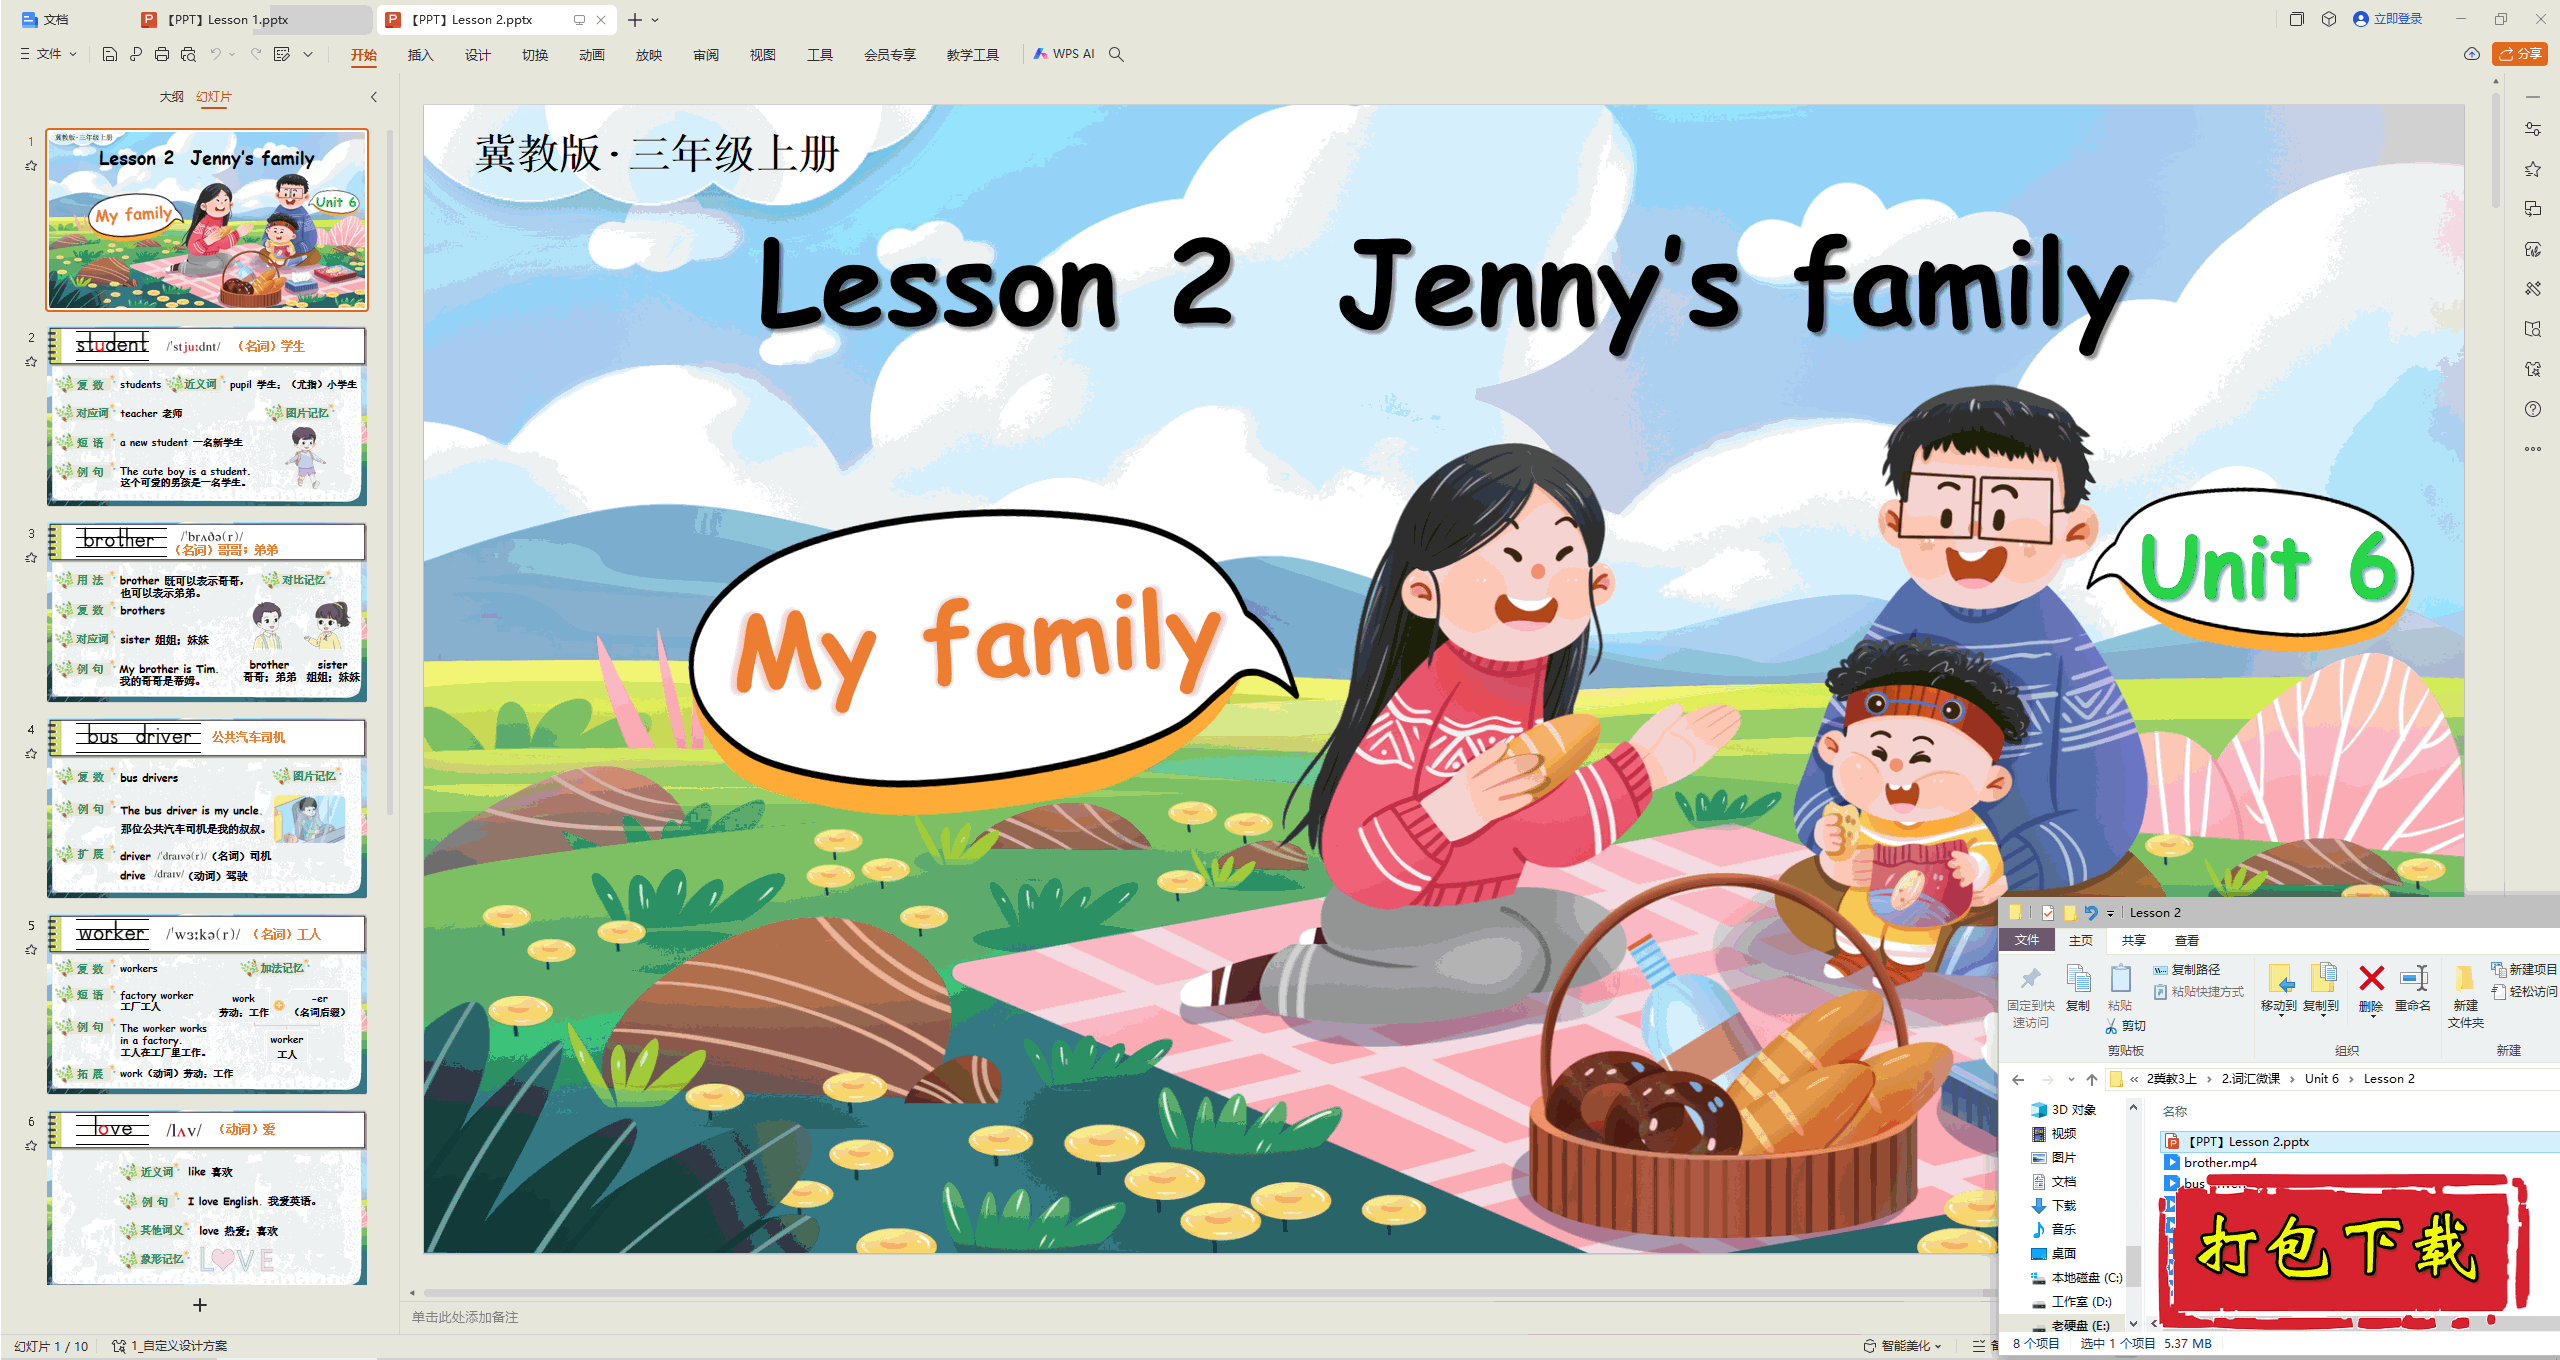
Task: Click Explorer navigation pane scrollbar
Action: [x=2133, y=1265]
